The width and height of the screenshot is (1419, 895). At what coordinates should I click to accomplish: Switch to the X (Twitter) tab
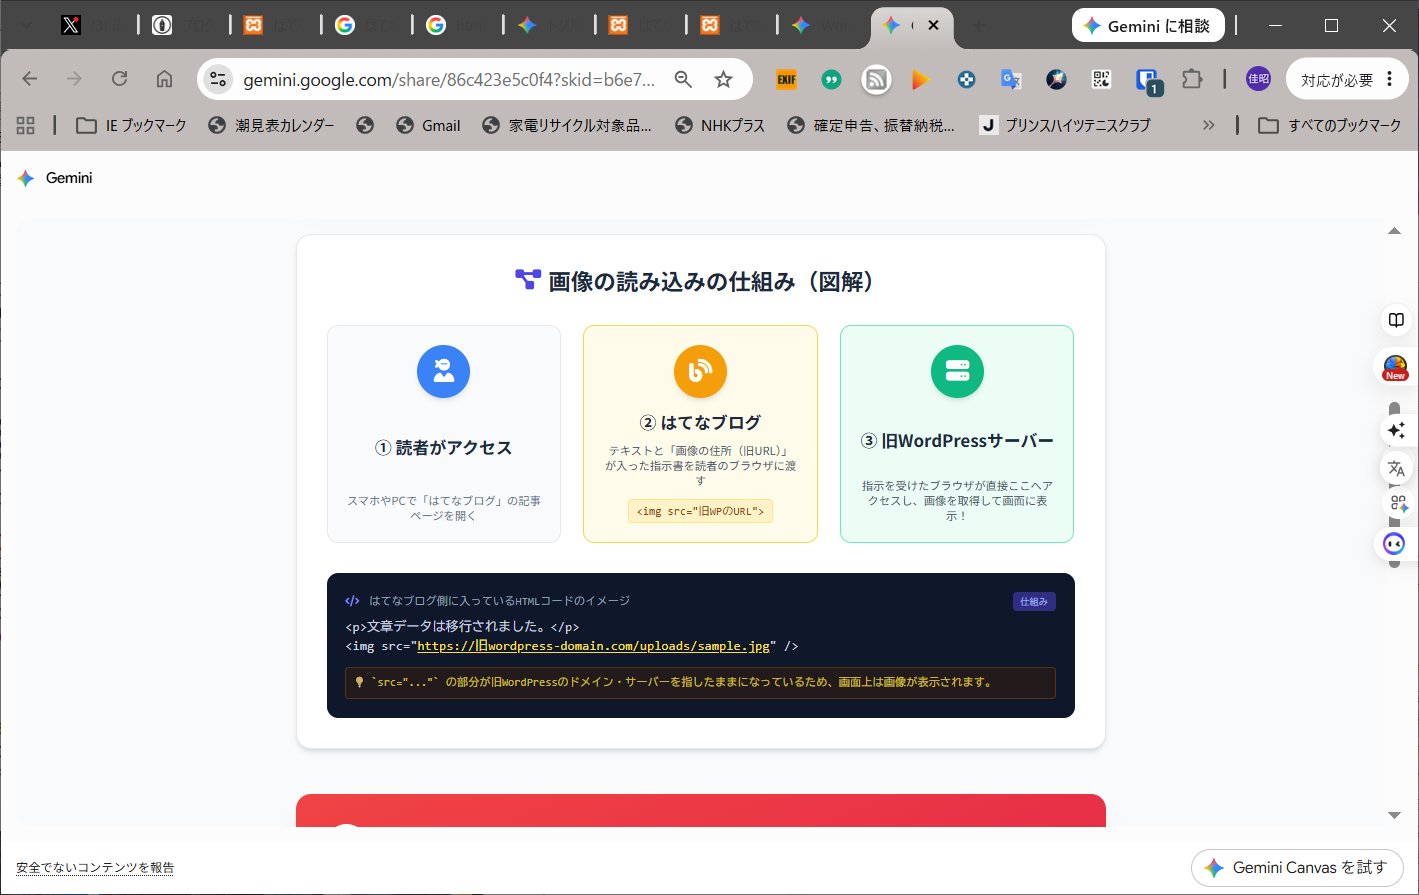click(70, 26)
